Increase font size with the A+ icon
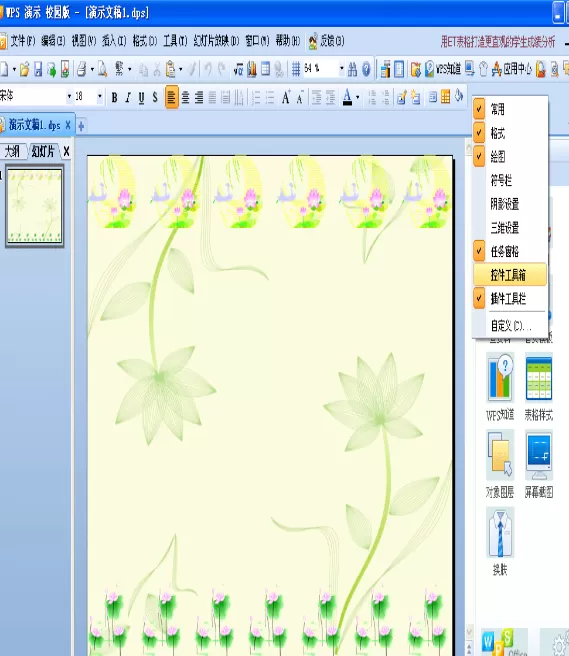The image size is (569, 656). 286,97
